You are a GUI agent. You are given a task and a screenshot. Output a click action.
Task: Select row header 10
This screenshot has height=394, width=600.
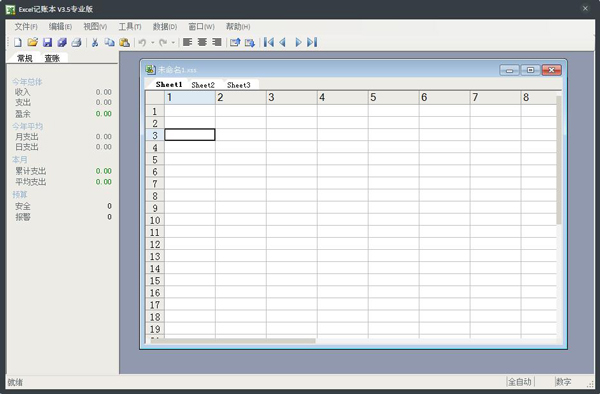[x=155, y=220]
